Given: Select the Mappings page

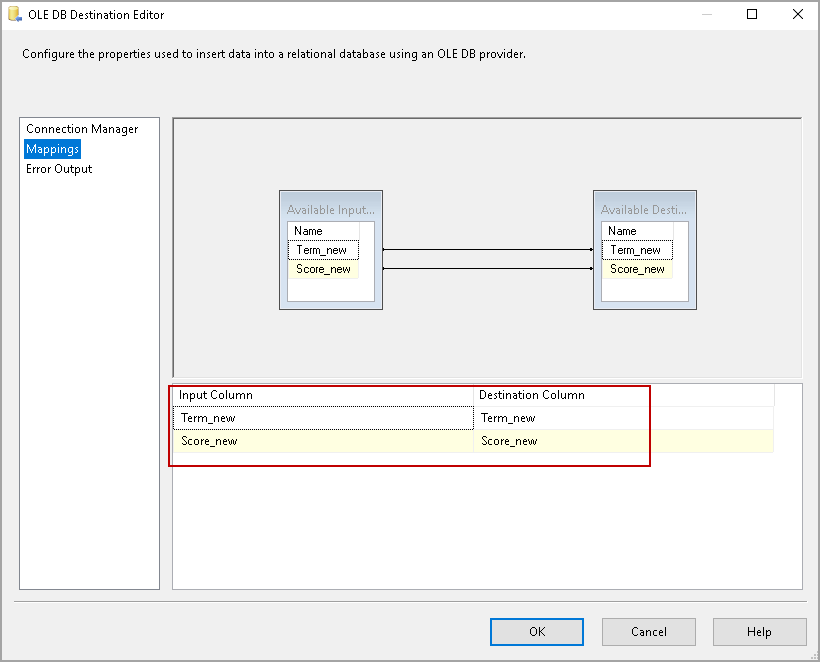Looking at the screenshot, I should pos(53,149).
